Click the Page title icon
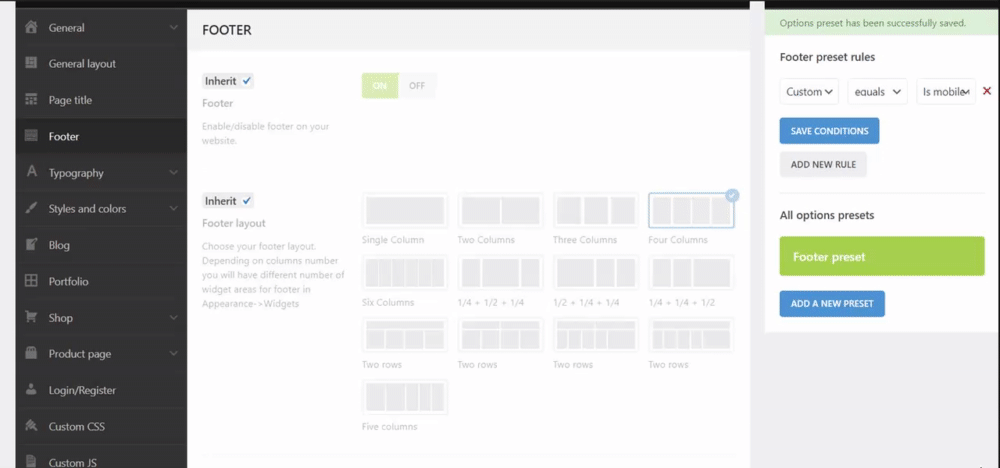Screen dimensions: 1000x468 31,99
